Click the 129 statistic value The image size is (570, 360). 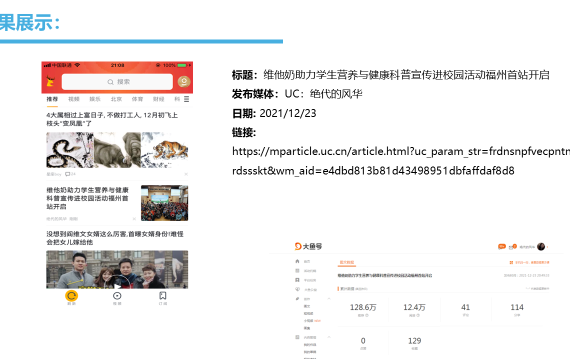(414, 341)
